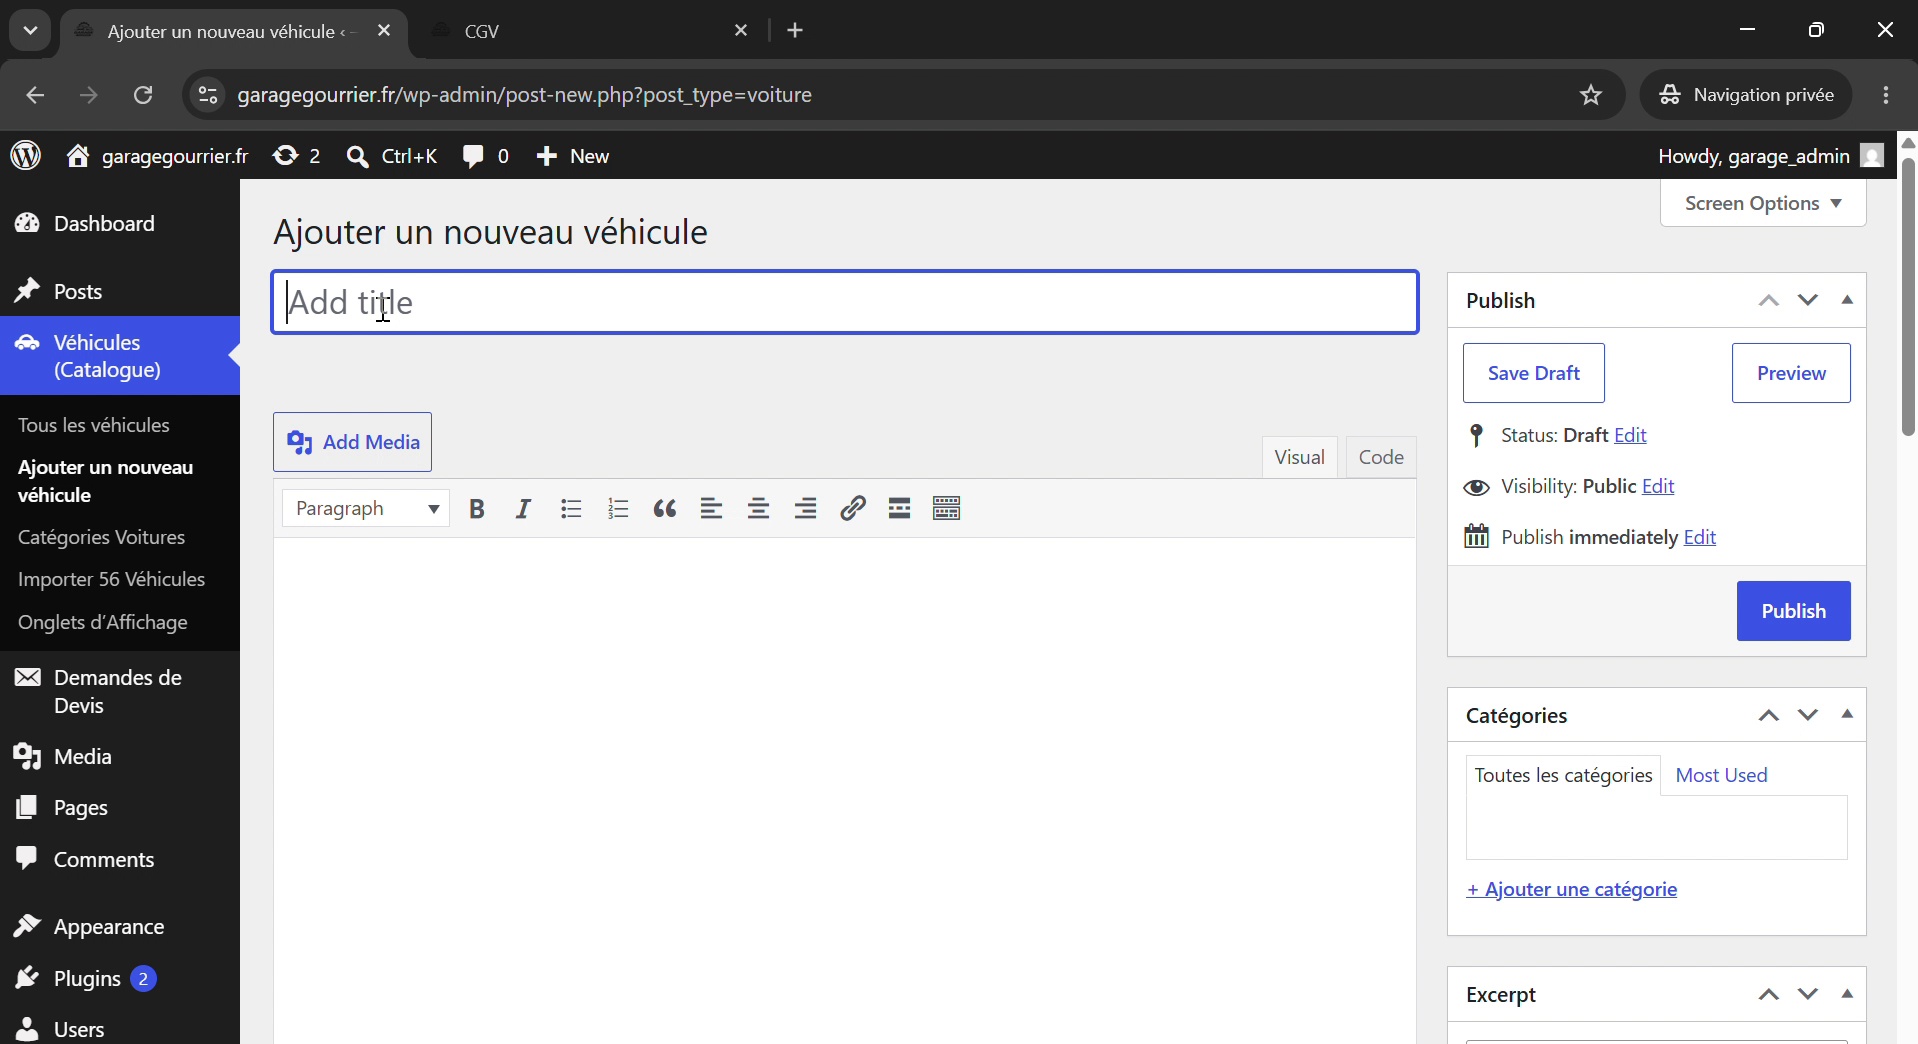The height and width of the screenshot is (1044, 1918).
Task: Close the CGV tab
Action: [x=741, y=31]
